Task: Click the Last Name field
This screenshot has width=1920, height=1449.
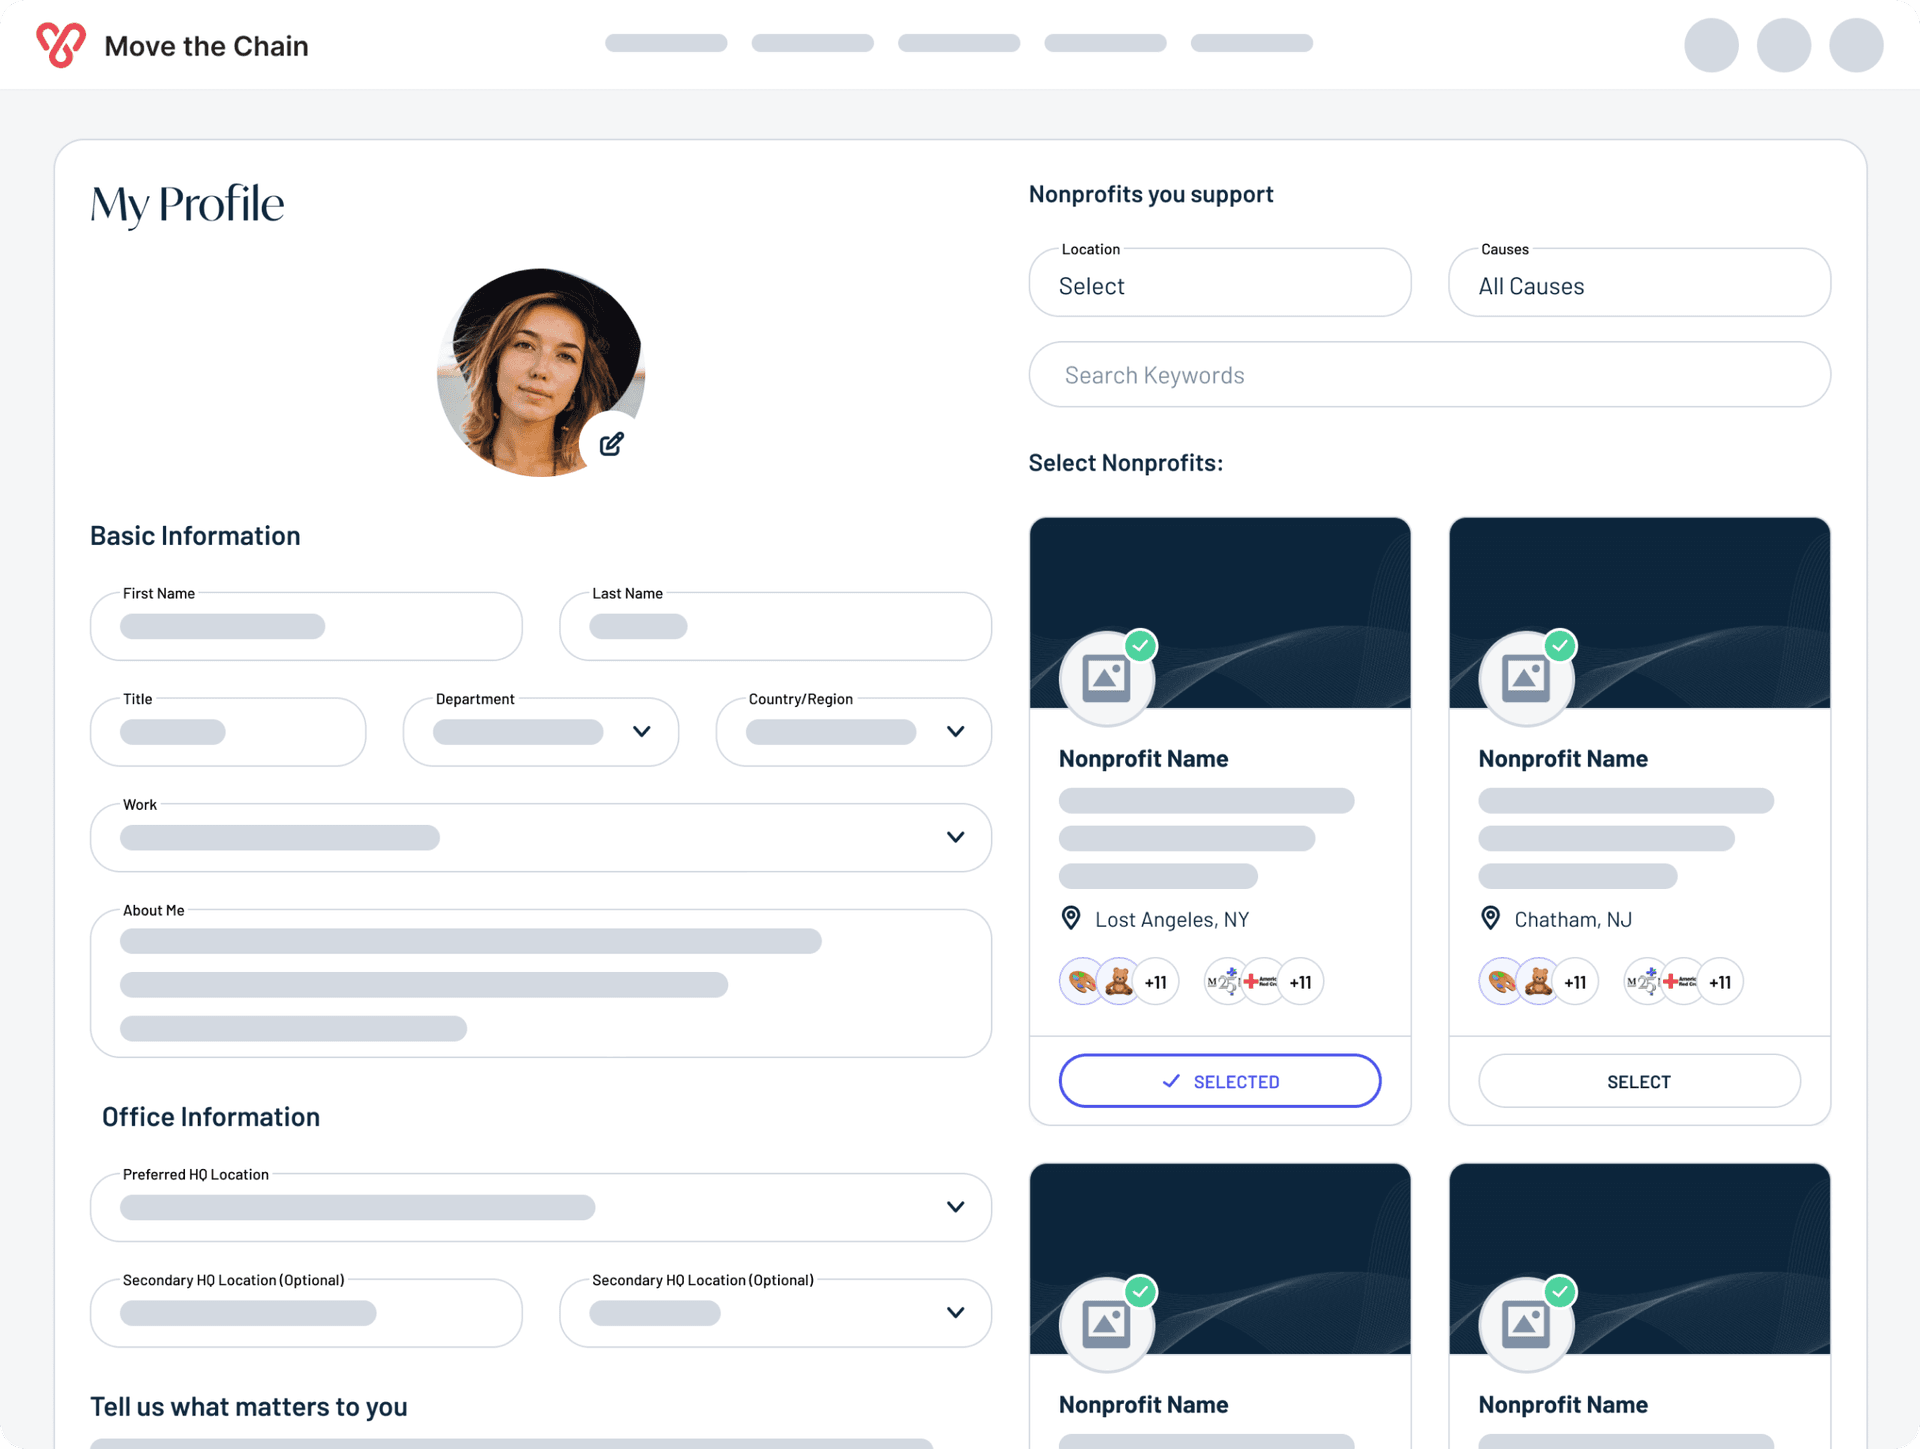Action: click(x=776, y=627)
